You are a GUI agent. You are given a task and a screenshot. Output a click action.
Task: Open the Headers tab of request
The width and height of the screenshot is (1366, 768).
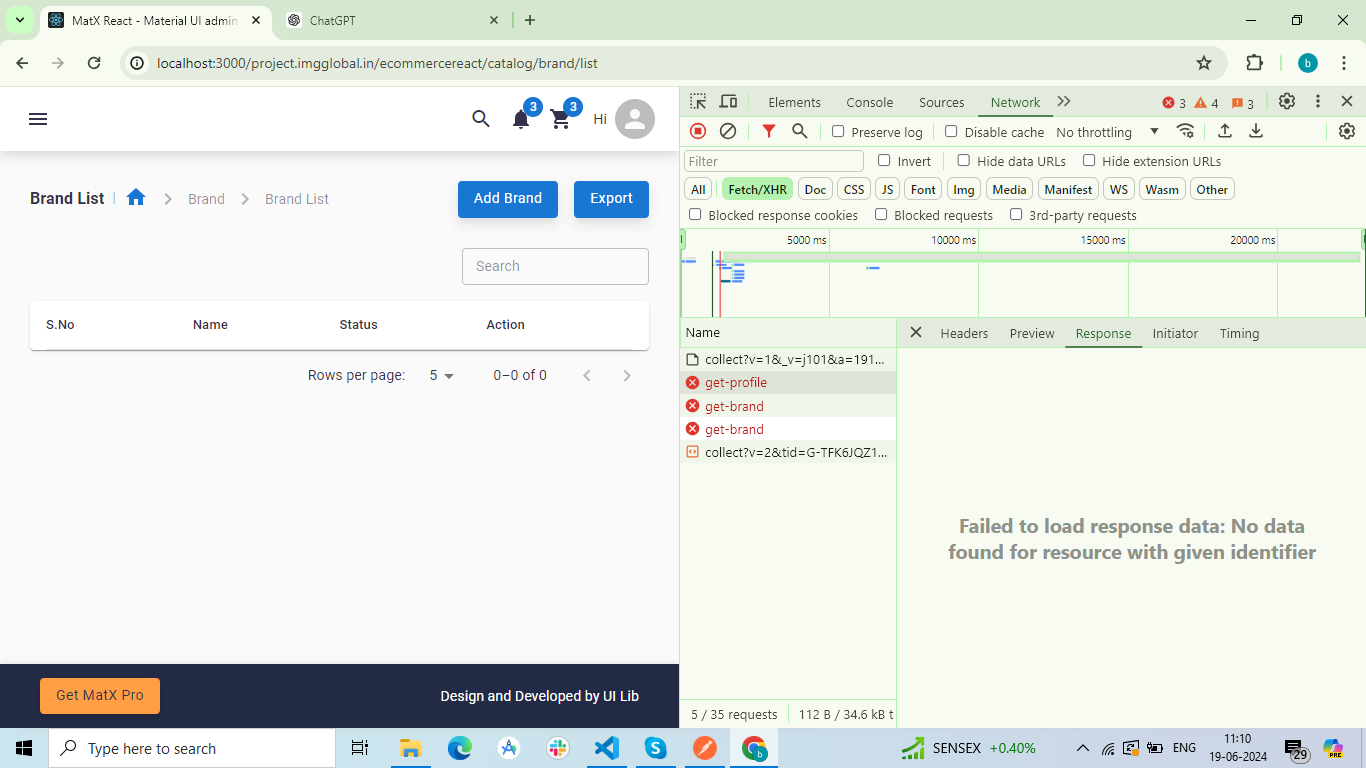coord(964,333)
